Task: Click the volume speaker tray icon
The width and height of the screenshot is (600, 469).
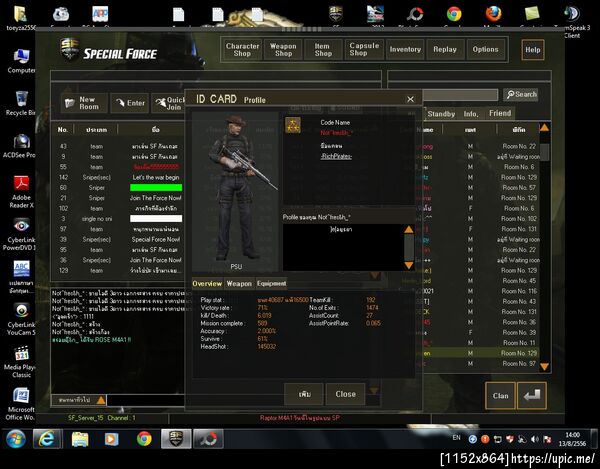Action: [x=535, y=439]
